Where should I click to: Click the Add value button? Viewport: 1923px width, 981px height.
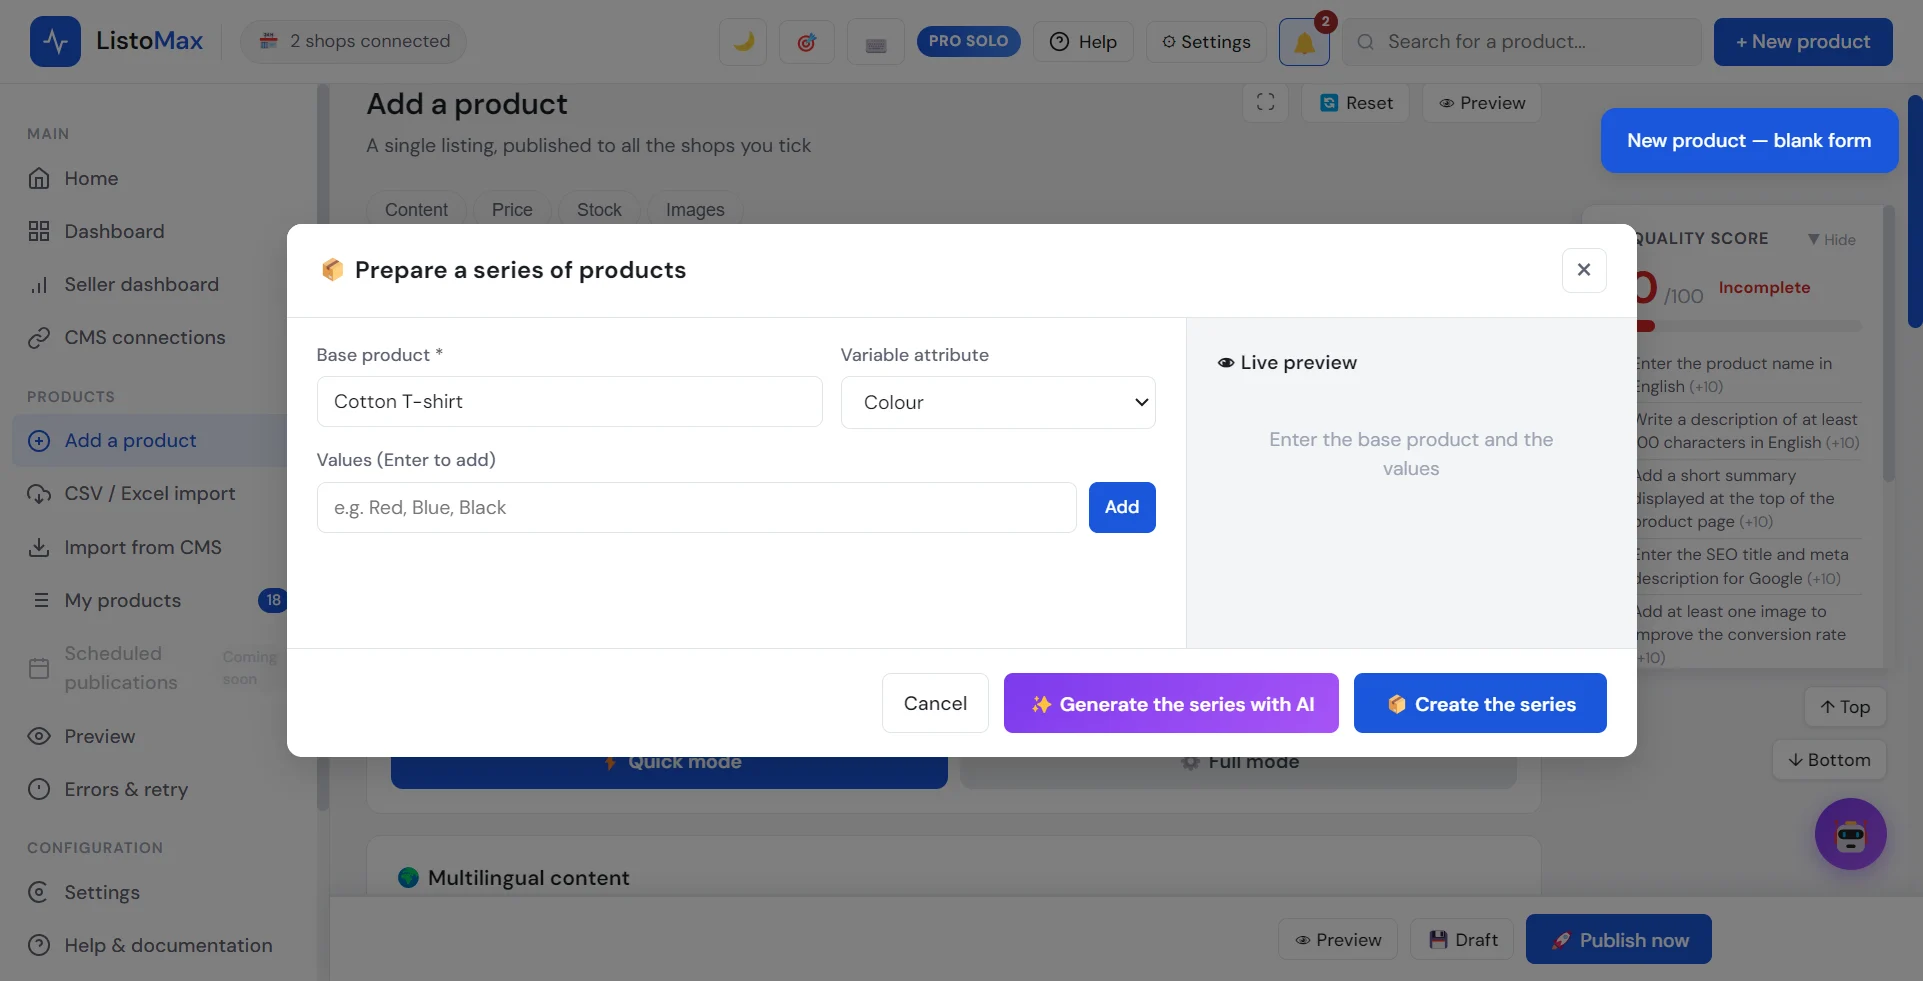[1122, 507]
